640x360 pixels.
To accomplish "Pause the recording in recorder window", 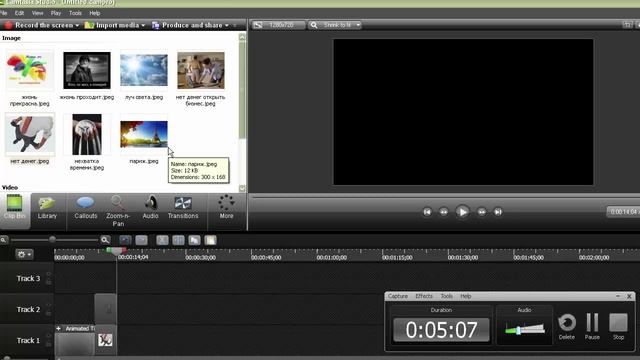I will (592, 327).
